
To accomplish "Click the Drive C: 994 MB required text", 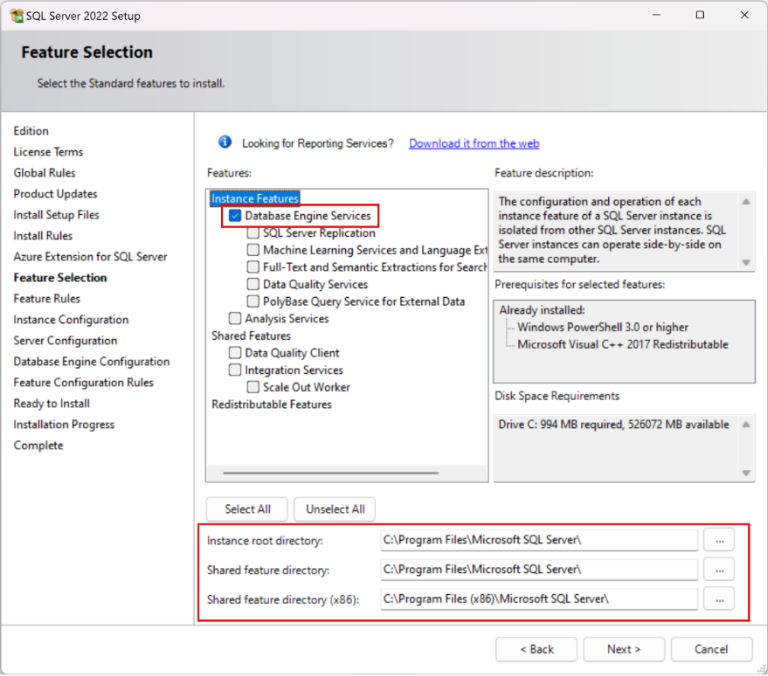I will [x=613, y=424].
